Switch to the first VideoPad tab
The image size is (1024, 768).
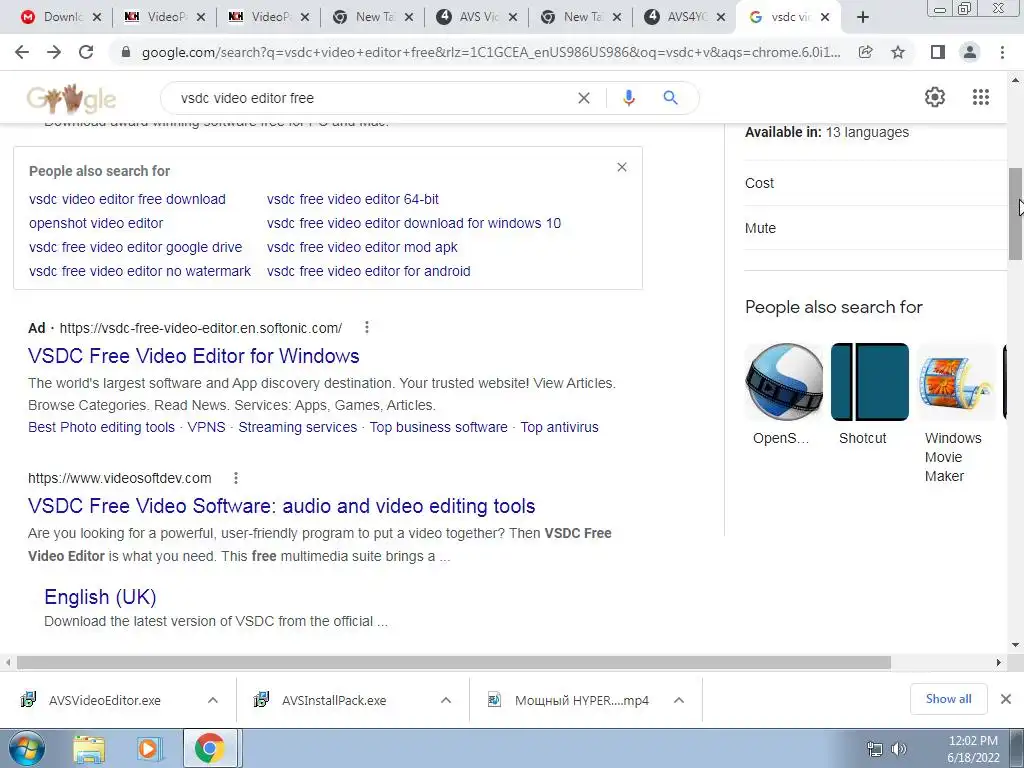163,17
